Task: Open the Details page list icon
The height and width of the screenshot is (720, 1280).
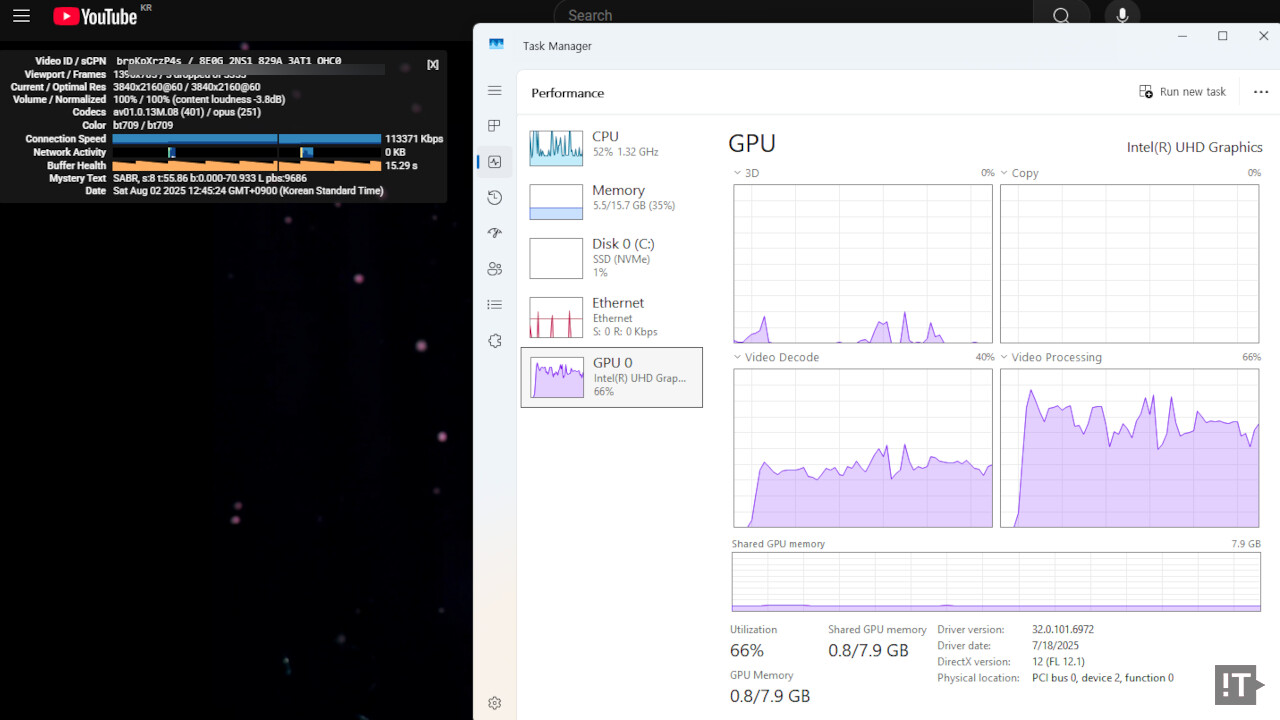Action: point(494,305)
